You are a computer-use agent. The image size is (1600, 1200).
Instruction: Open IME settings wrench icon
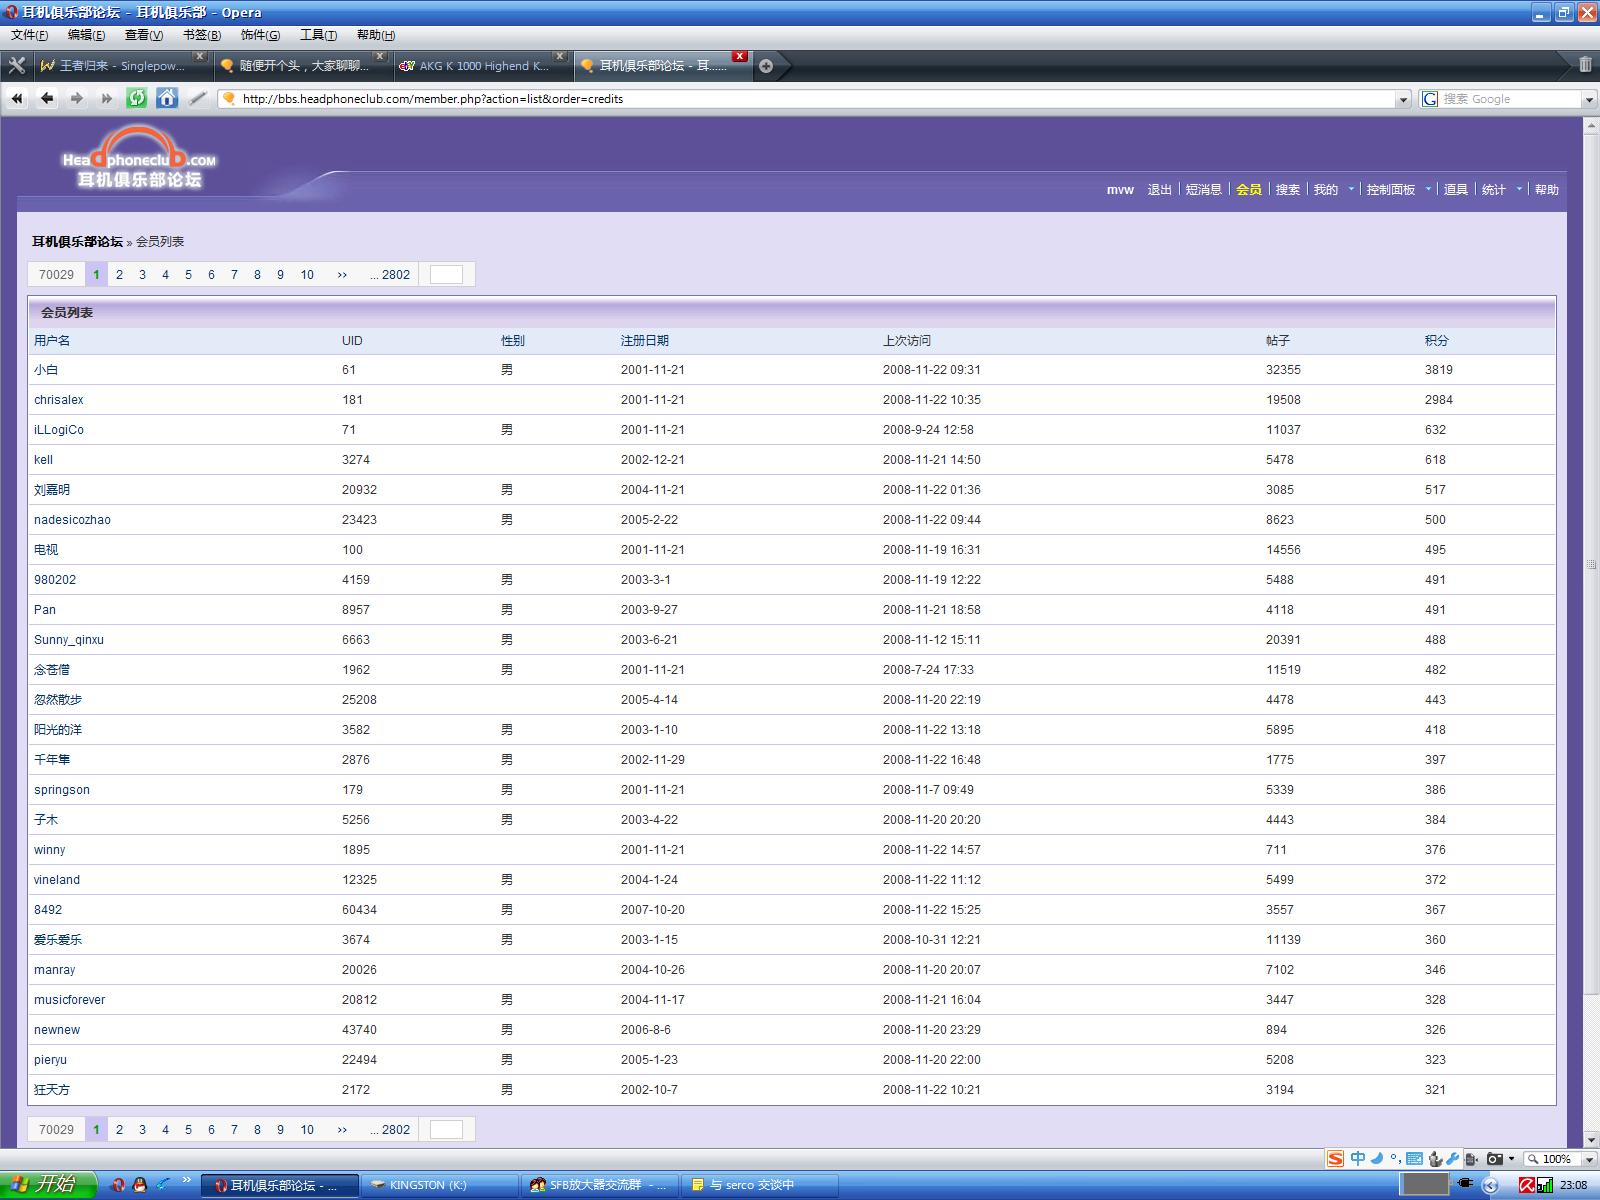(x=1453, y=1158)
